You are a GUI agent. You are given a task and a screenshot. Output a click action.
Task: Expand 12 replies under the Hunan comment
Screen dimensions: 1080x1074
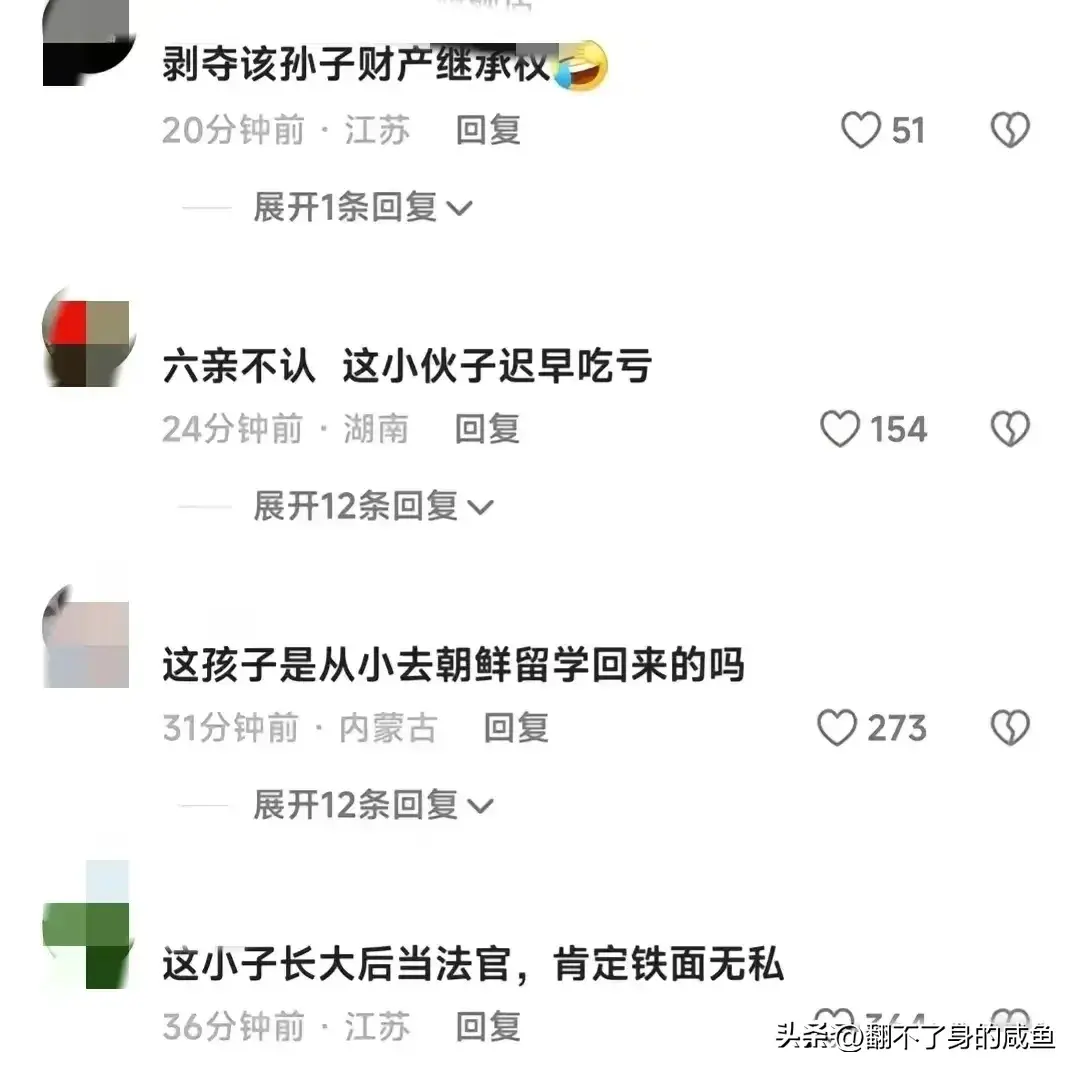pos(373,506)
